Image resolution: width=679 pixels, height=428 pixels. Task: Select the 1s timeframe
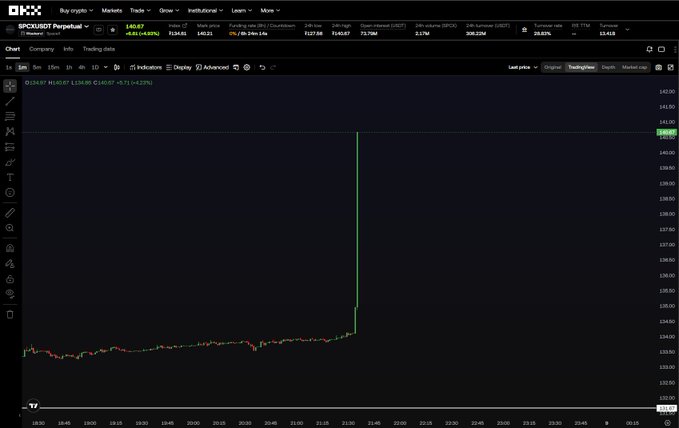(9, 67)
